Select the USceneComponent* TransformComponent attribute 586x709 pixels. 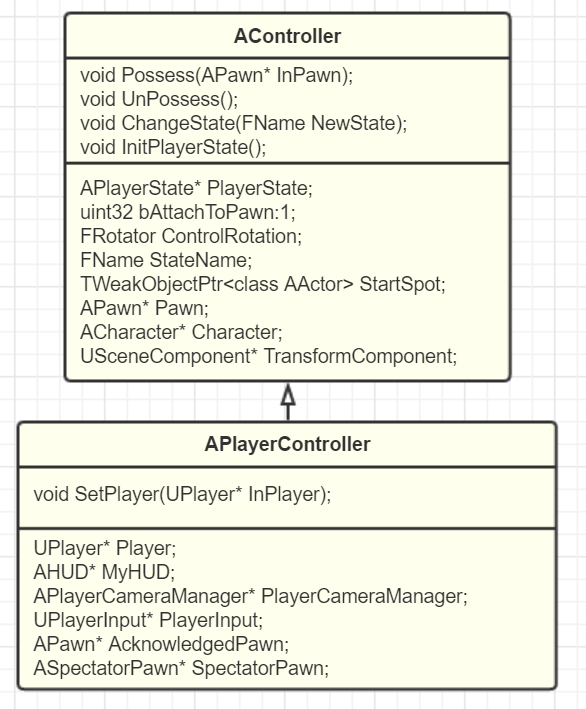(x=269, y=356)
